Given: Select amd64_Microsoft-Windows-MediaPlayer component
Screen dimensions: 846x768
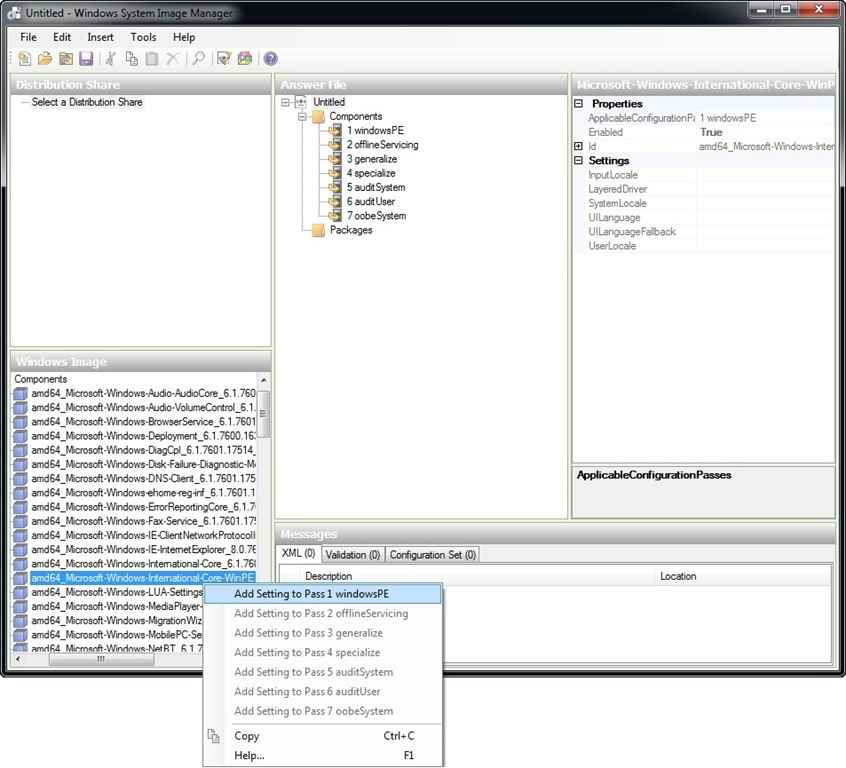Looking at the screenshot, I should (x=117, y=607).
